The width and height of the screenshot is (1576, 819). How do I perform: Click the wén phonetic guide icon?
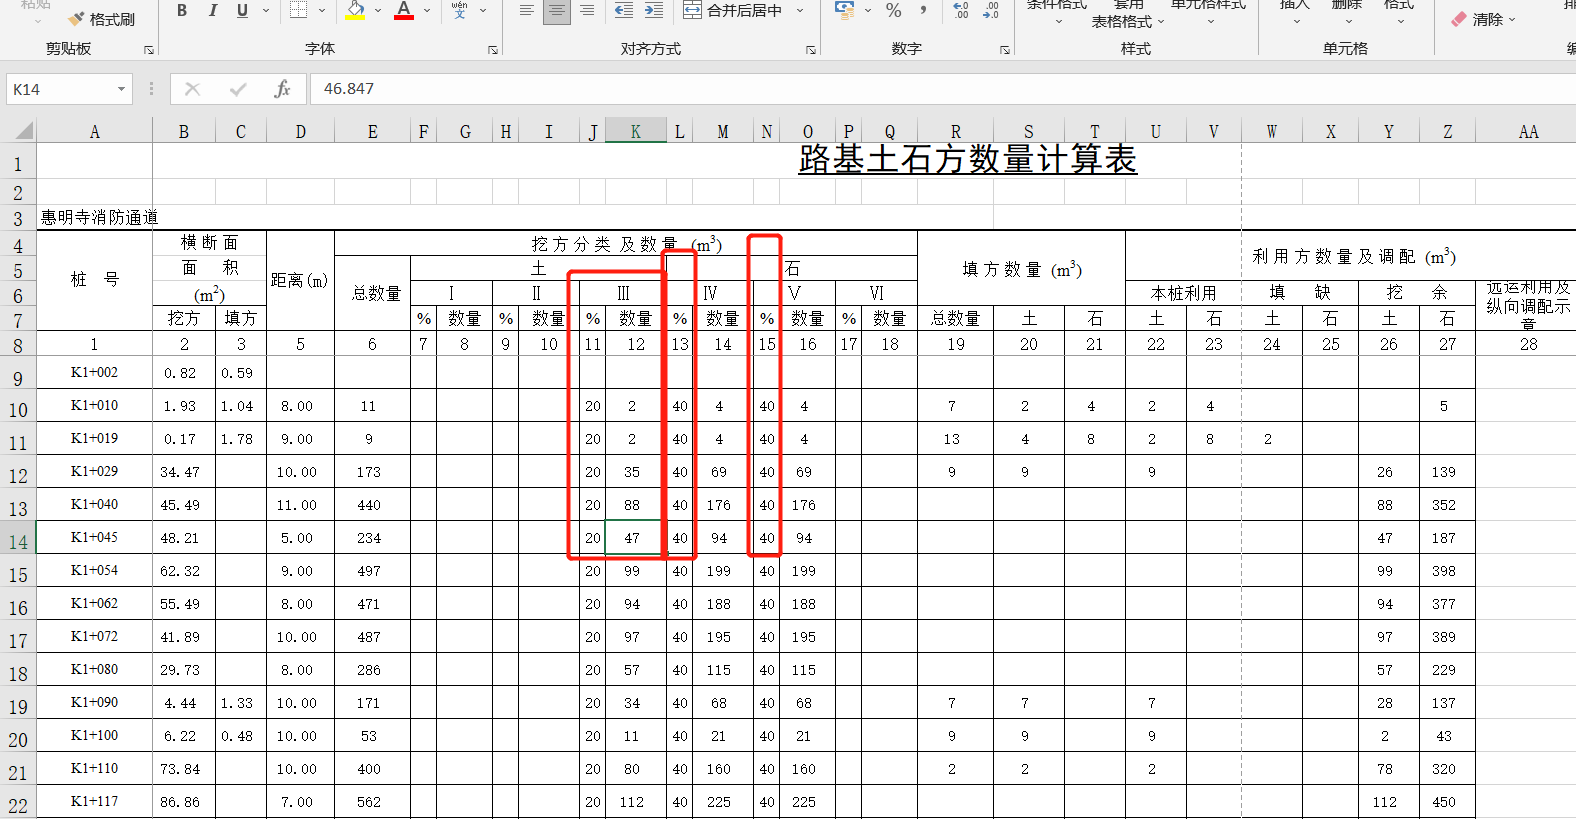point(459,10)
